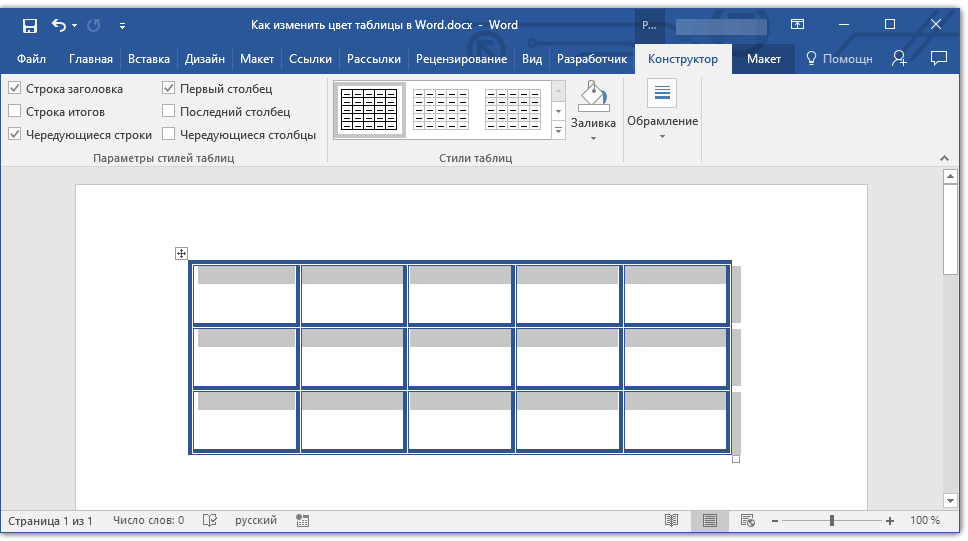The width and height of the screenshot is (968, 541).
Task: Click the Save icon in quick access toolbar
Action: [29, 25]
